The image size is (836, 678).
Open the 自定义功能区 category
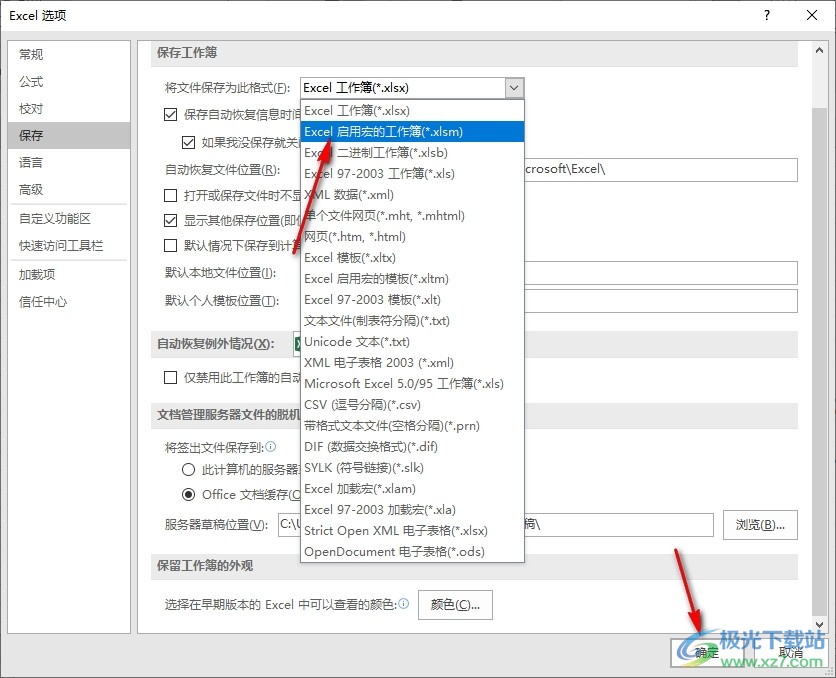point(69,219)
